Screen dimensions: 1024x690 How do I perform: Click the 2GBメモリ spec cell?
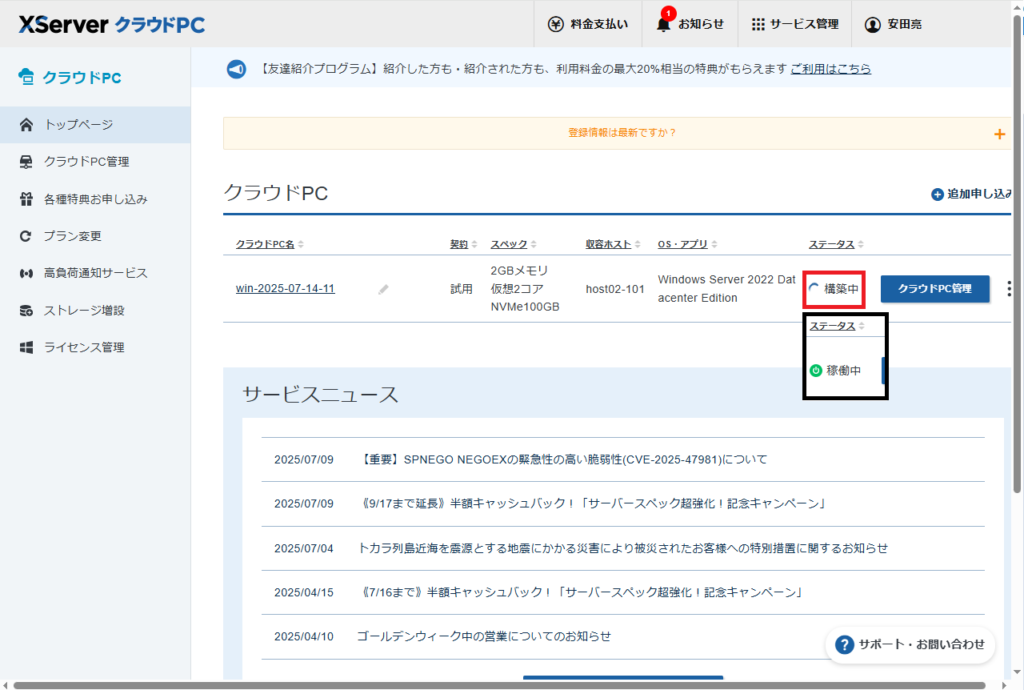[x=524, y=289]
